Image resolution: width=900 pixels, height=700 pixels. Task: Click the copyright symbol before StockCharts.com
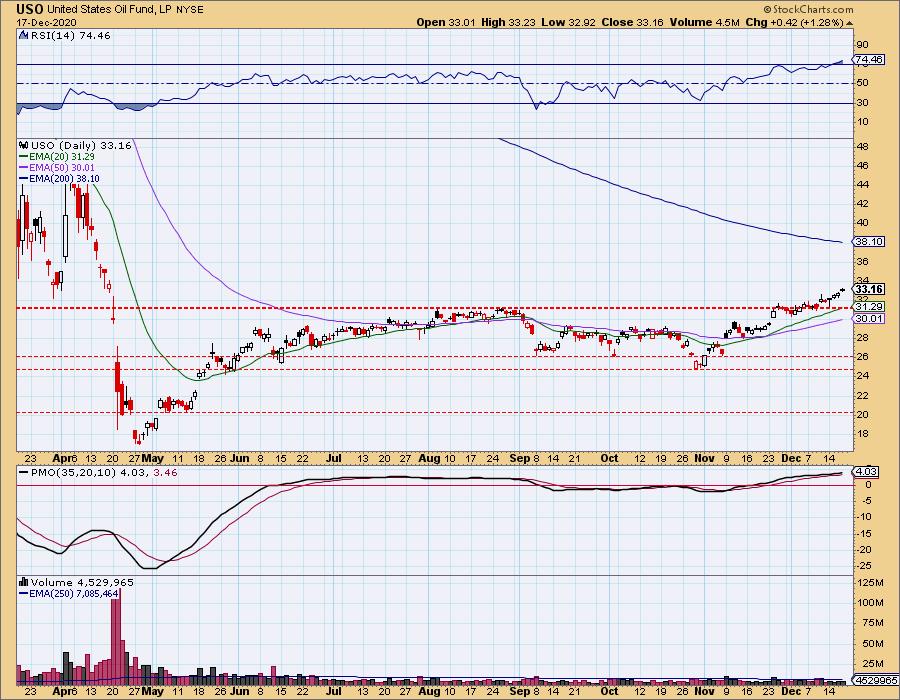(768, 9)
